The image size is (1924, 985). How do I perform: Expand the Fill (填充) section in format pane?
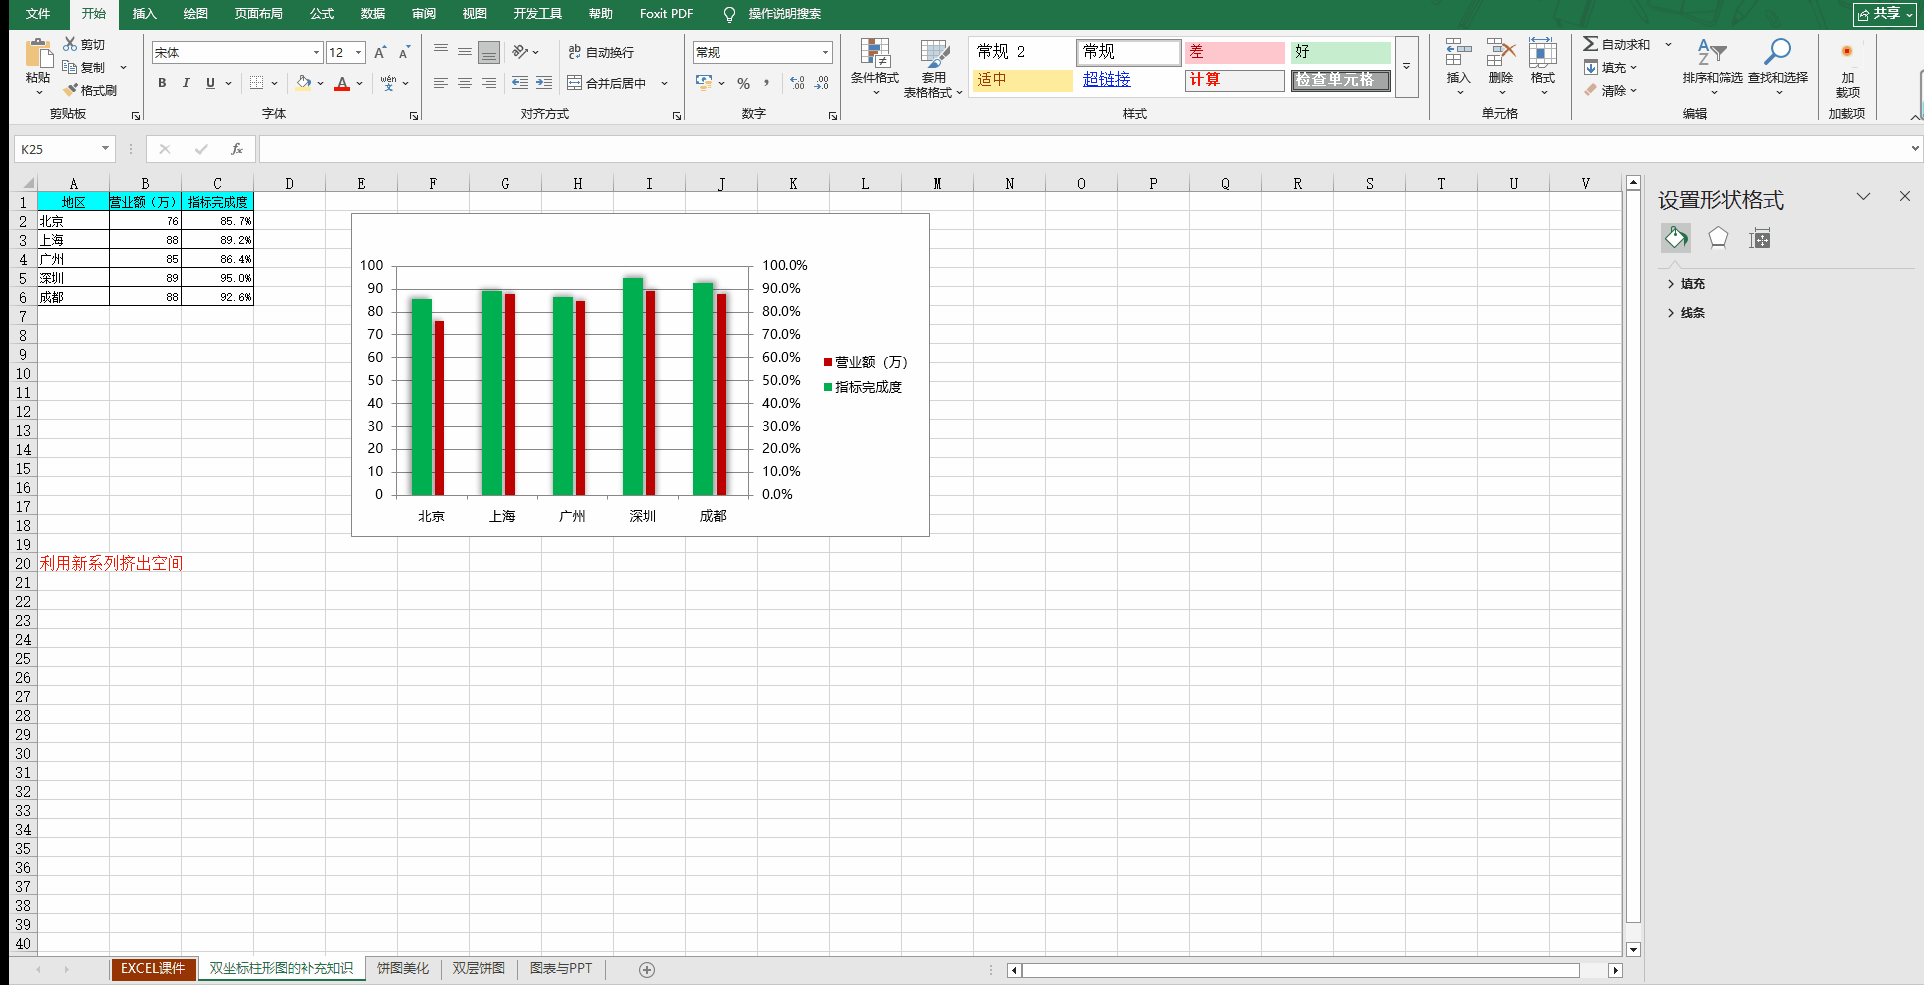coord(1692,284)
